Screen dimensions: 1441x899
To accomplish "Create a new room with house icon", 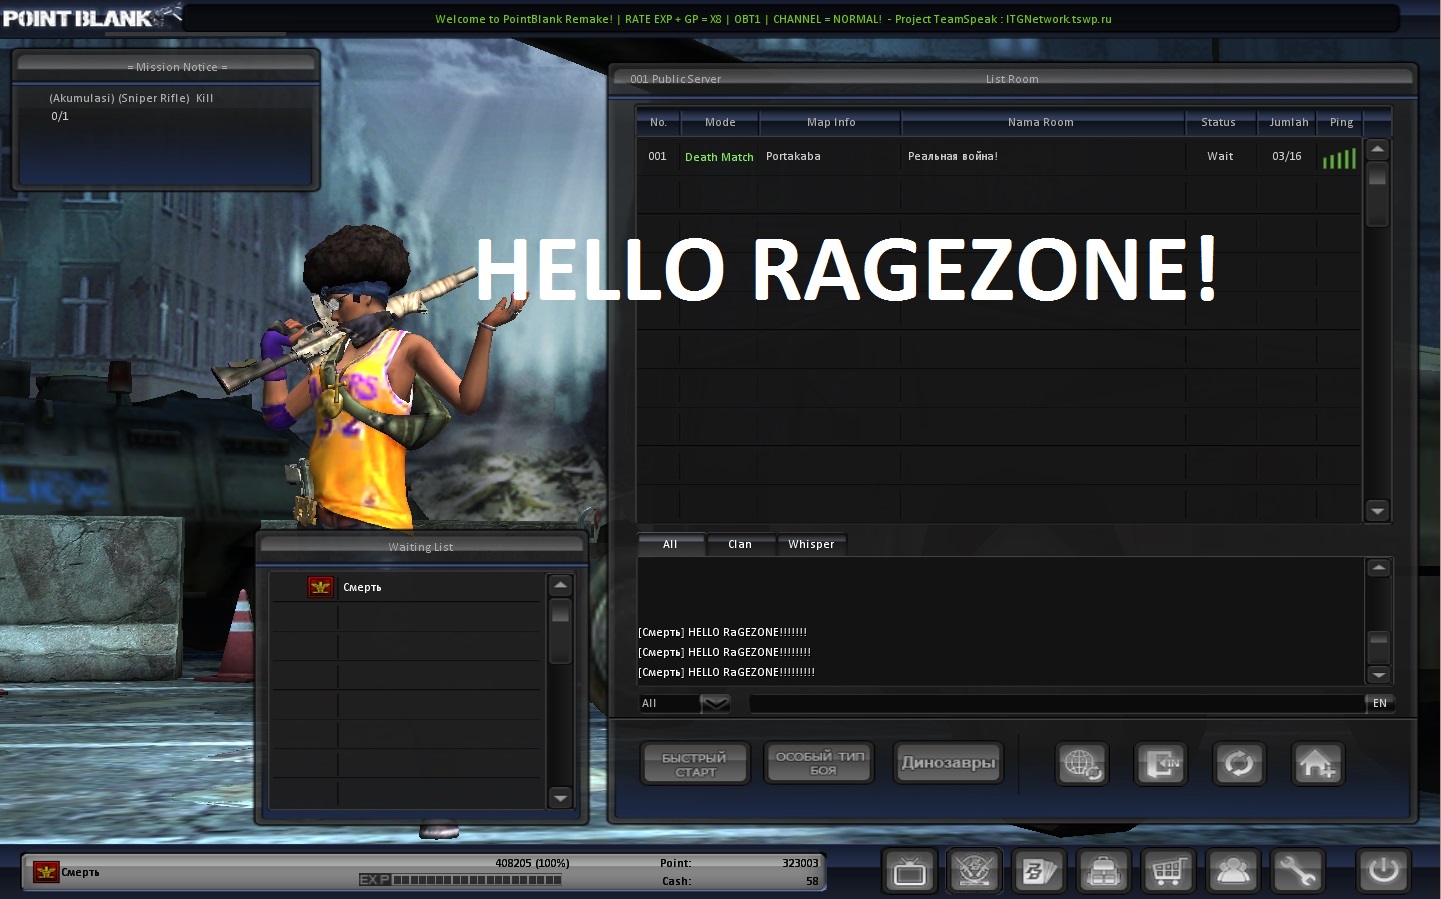I will tap(1318, 764).
